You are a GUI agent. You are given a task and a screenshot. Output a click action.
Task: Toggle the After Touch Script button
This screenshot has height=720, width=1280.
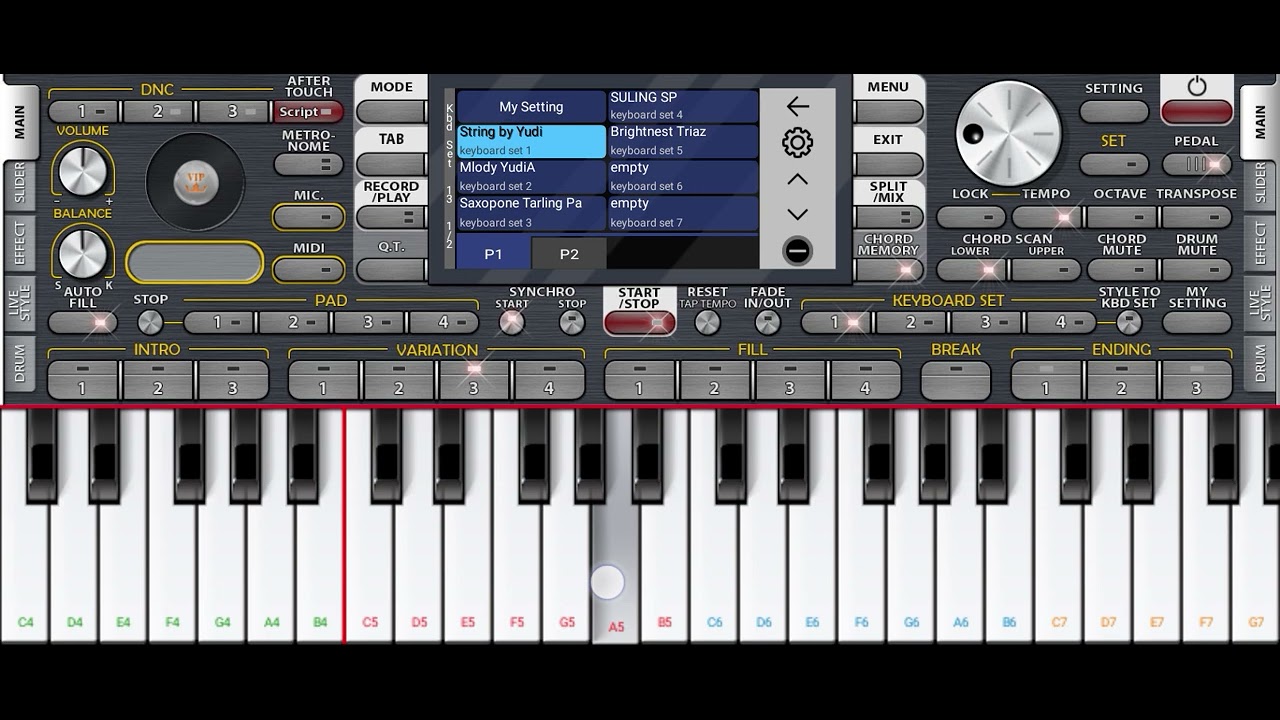pos(309,112)
